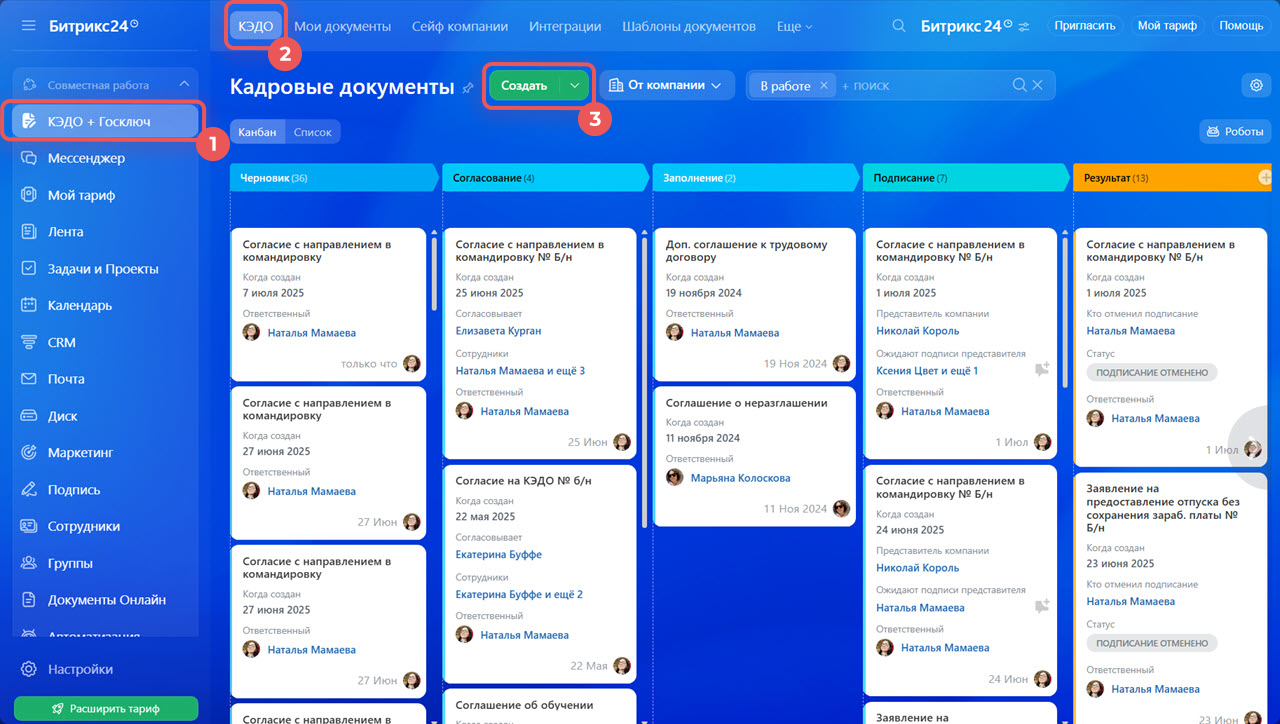Remove the В работе filter chip
1280x724 pixels.
point(824,86)
